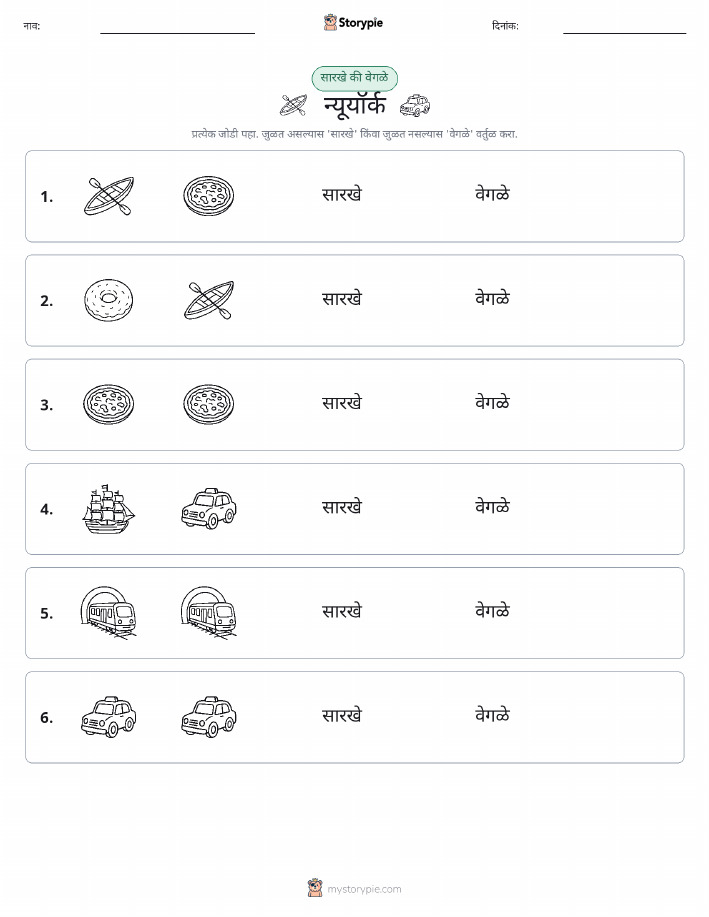Select 'वेगळे' for row 4
Screen dimensions: 709x917
(492, 507)
